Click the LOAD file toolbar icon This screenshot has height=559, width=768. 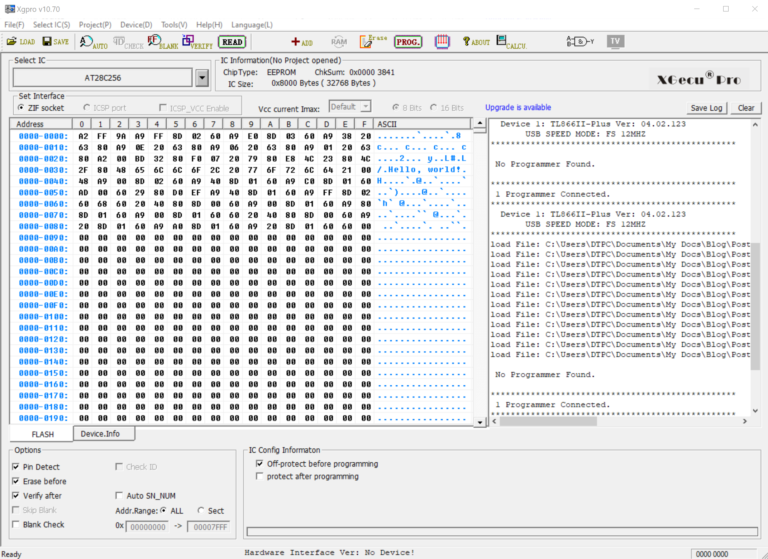tap(21, 42)
